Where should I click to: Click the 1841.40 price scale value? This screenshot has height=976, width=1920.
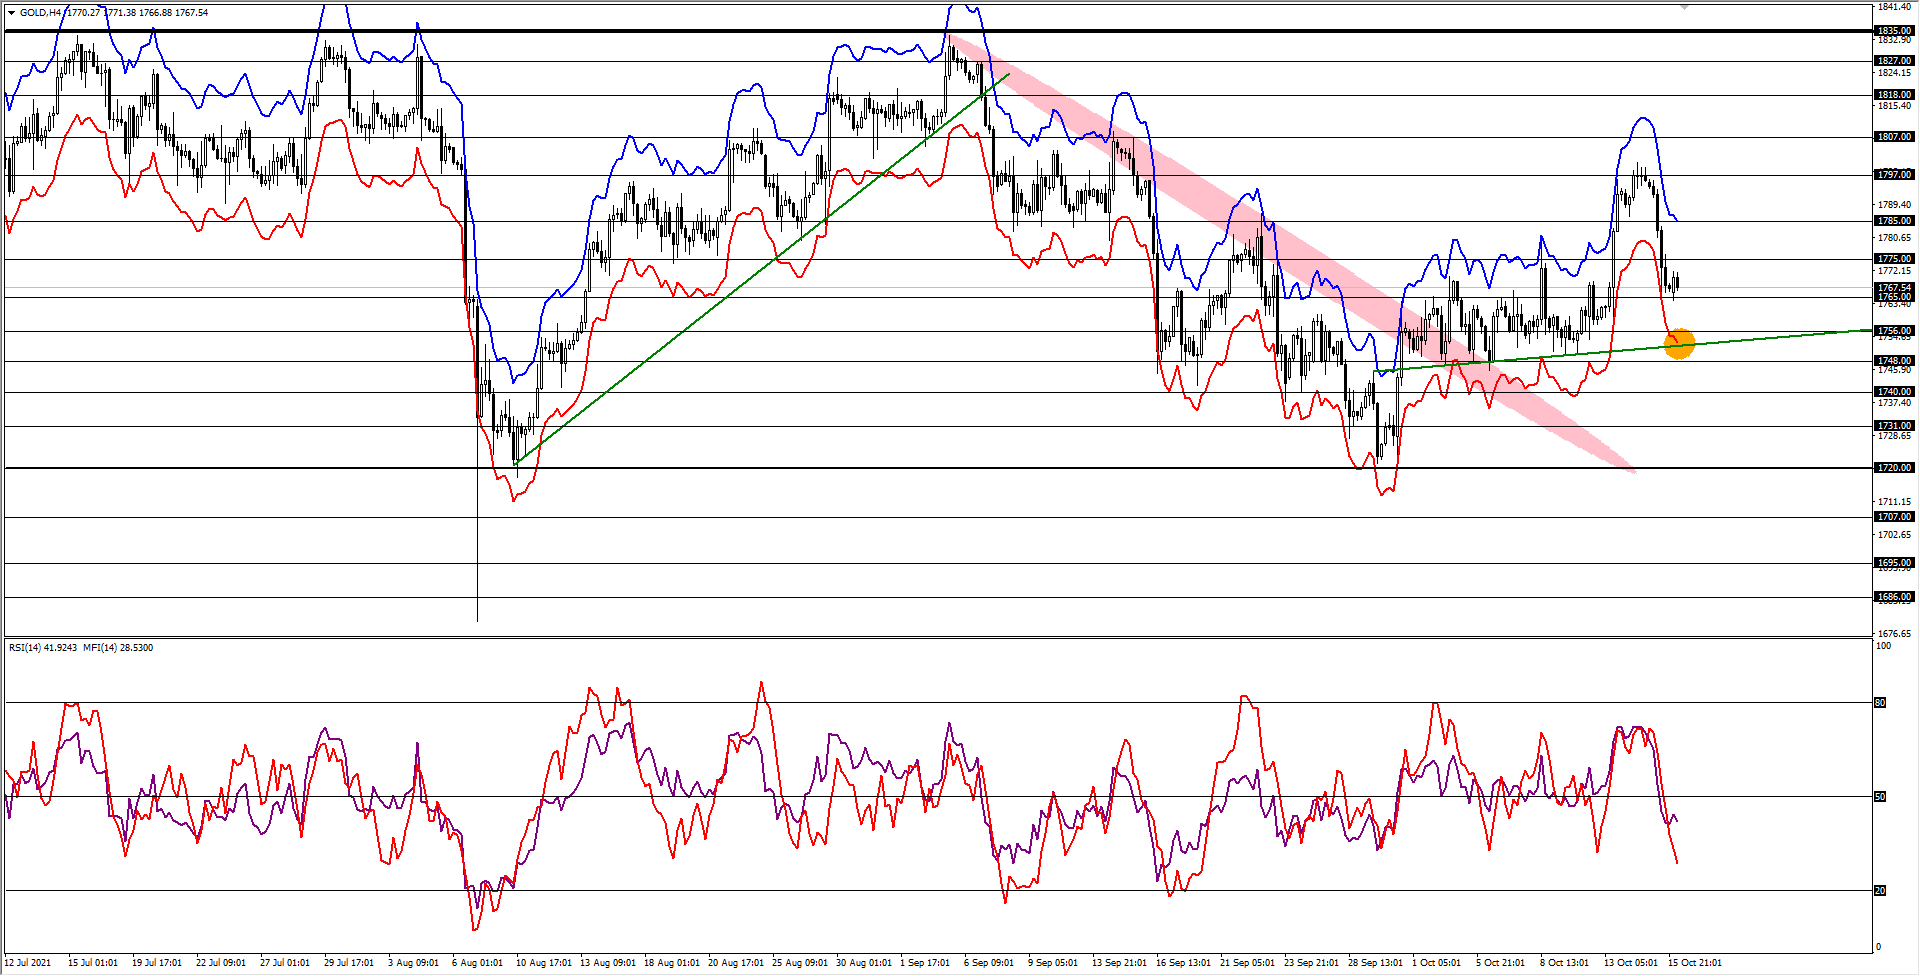point(1894,7)
